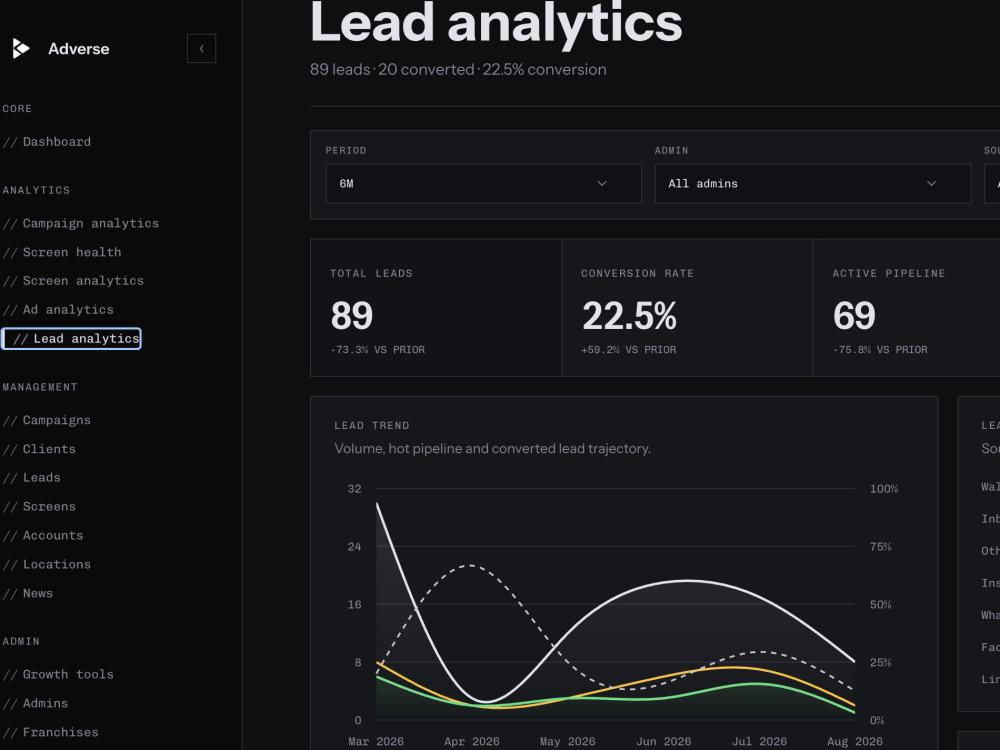Open Screen analytics
1000x750 pixels.
[73, 281]
